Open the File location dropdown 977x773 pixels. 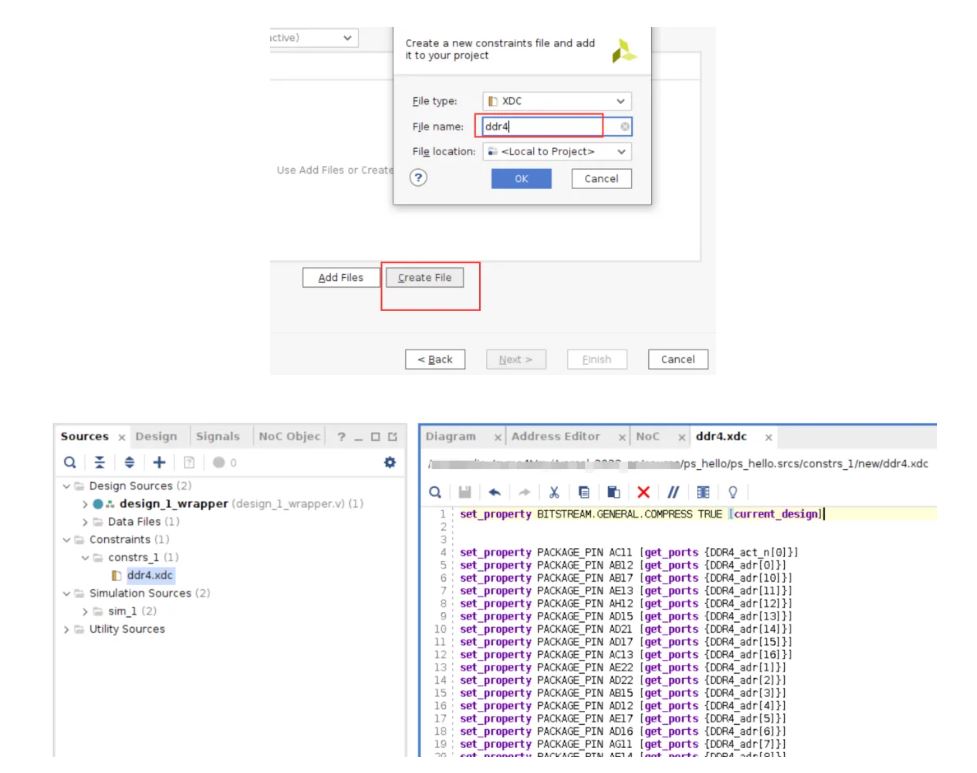click(557, 151)
